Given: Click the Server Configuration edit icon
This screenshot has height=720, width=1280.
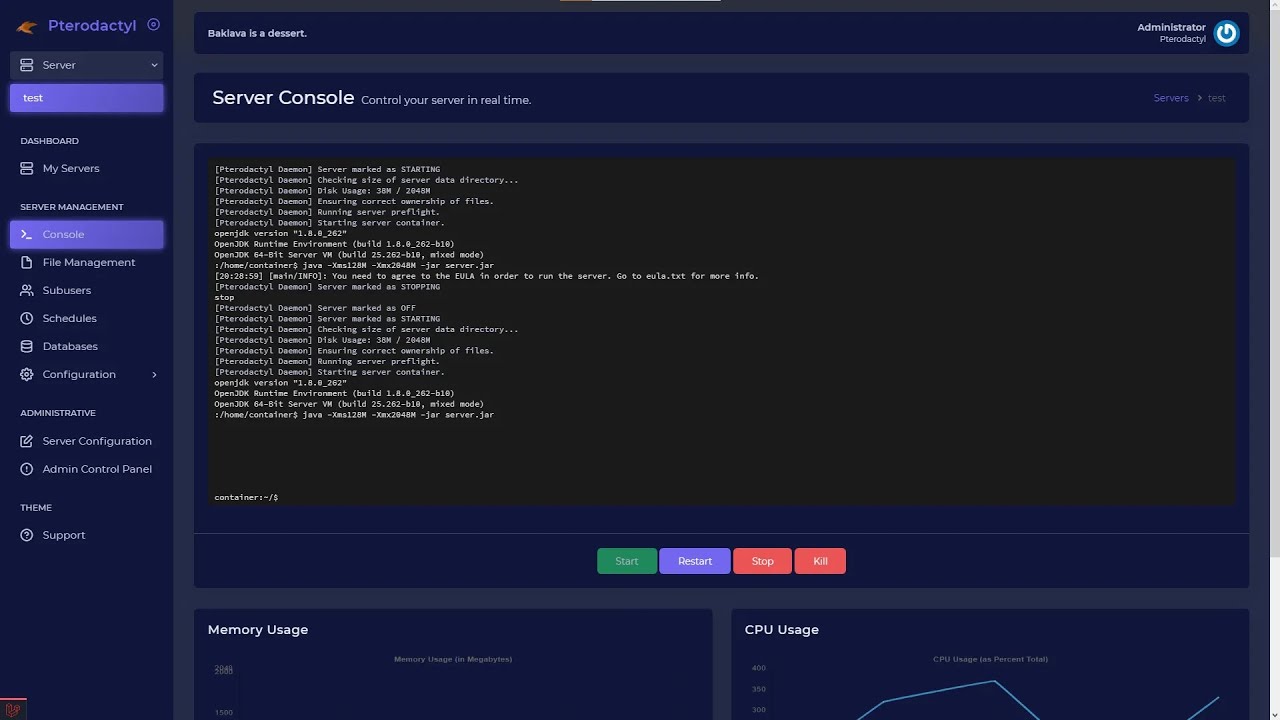Looking at the screenshot, I should (27, 441).
